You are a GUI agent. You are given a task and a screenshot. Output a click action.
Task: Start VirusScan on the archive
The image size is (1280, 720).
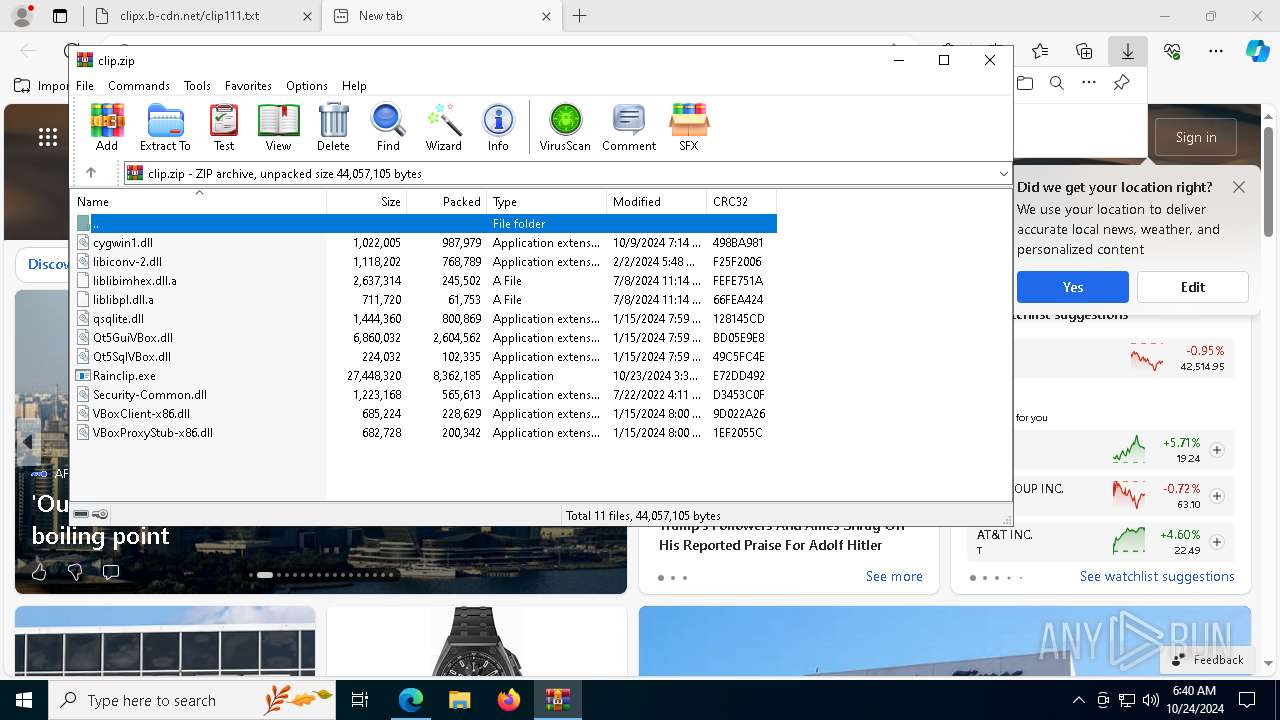[x=565, y=127]
